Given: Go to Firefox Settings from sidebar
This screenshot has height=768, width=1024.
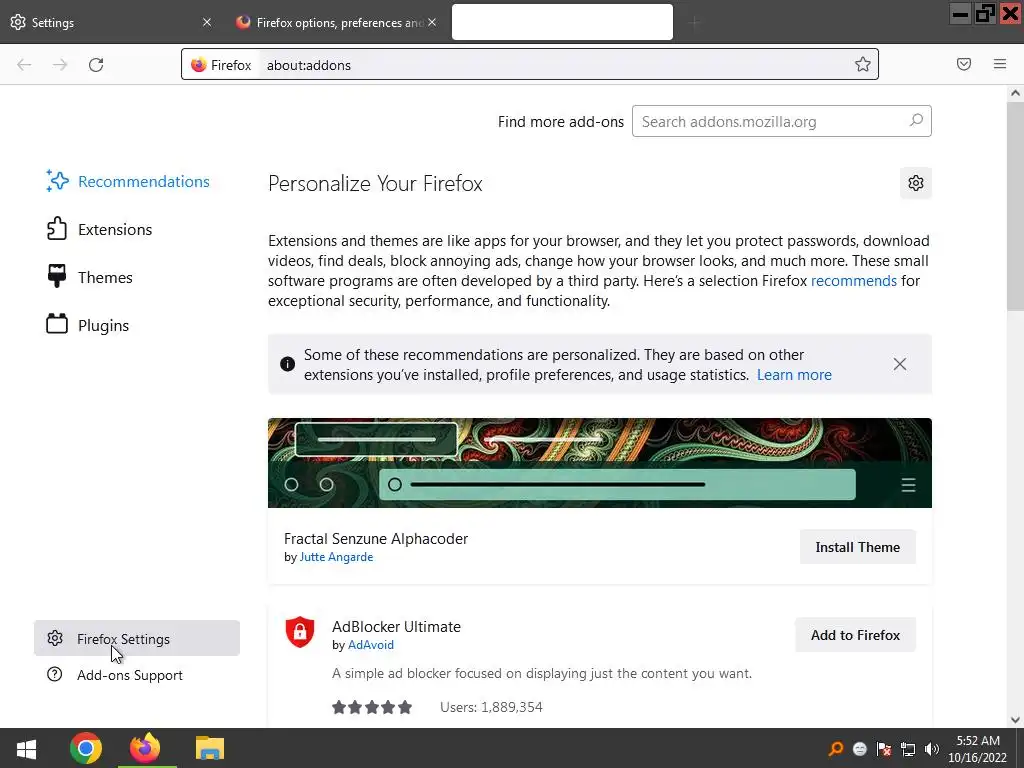Looking at the screenshot, I should (136, 638).
